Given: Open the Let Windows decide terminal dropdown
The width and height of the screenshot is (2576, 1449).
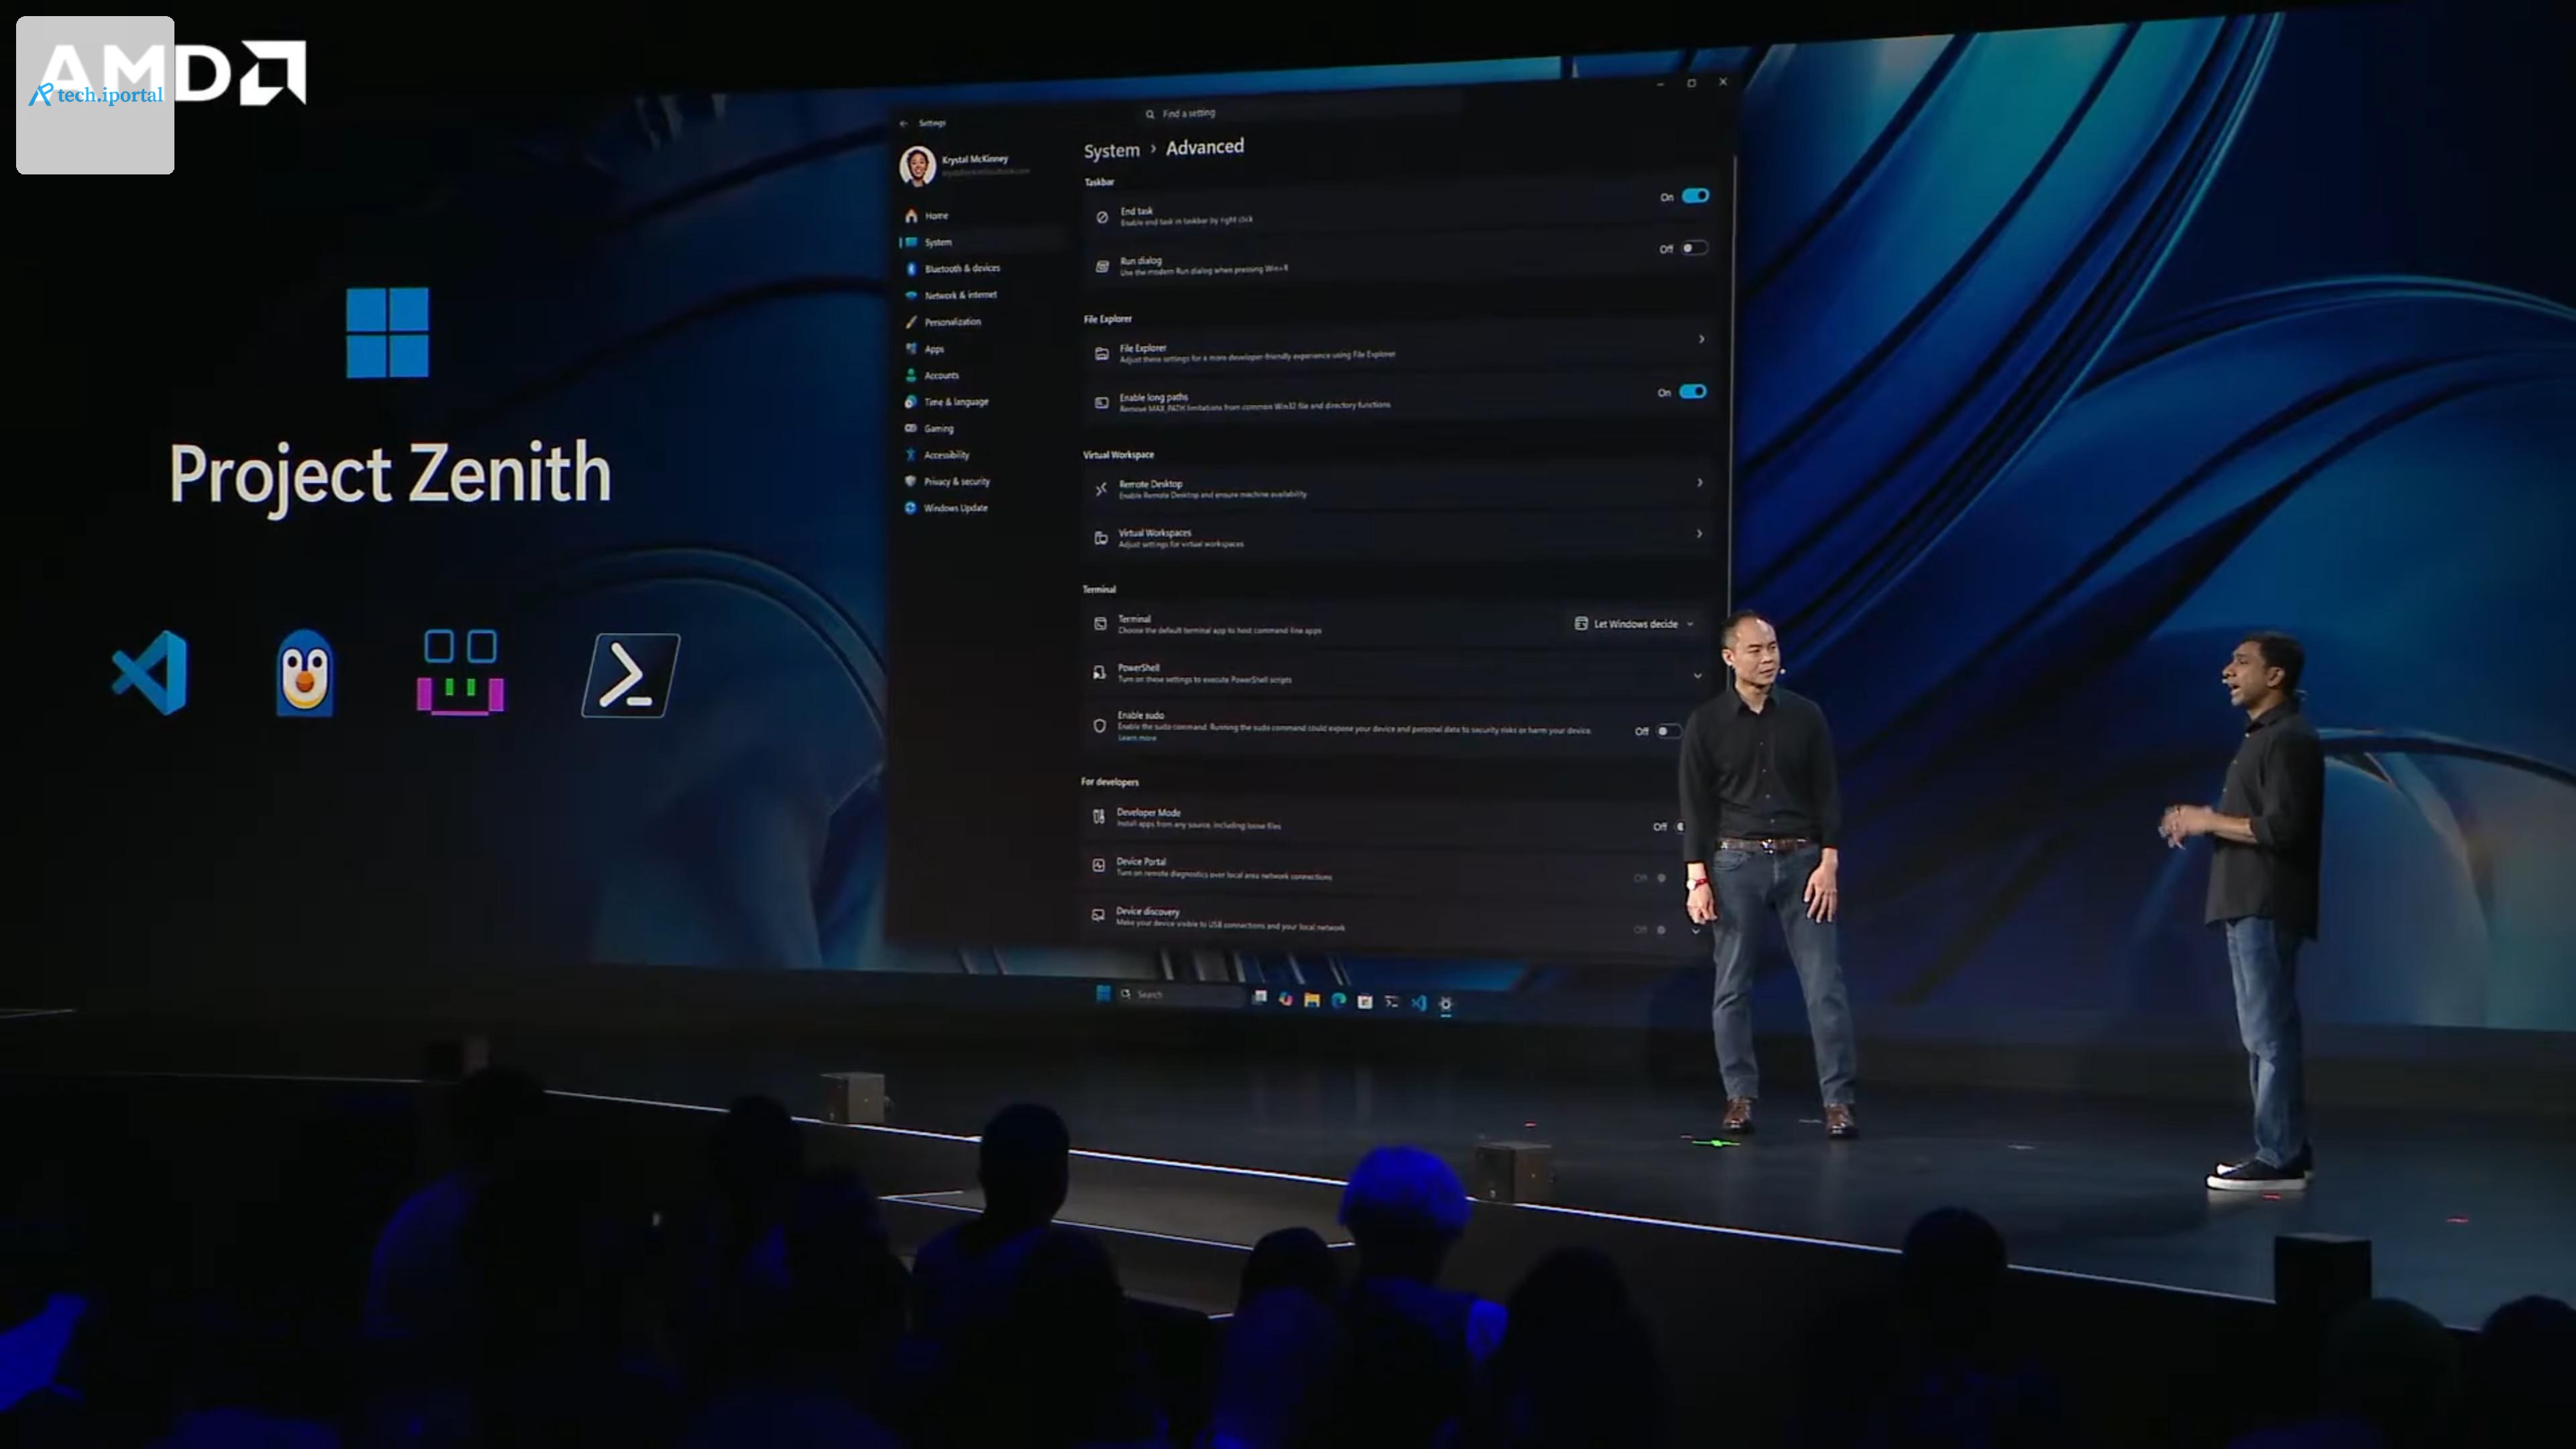Looking at the screenshot, I should click(1635, 624).
